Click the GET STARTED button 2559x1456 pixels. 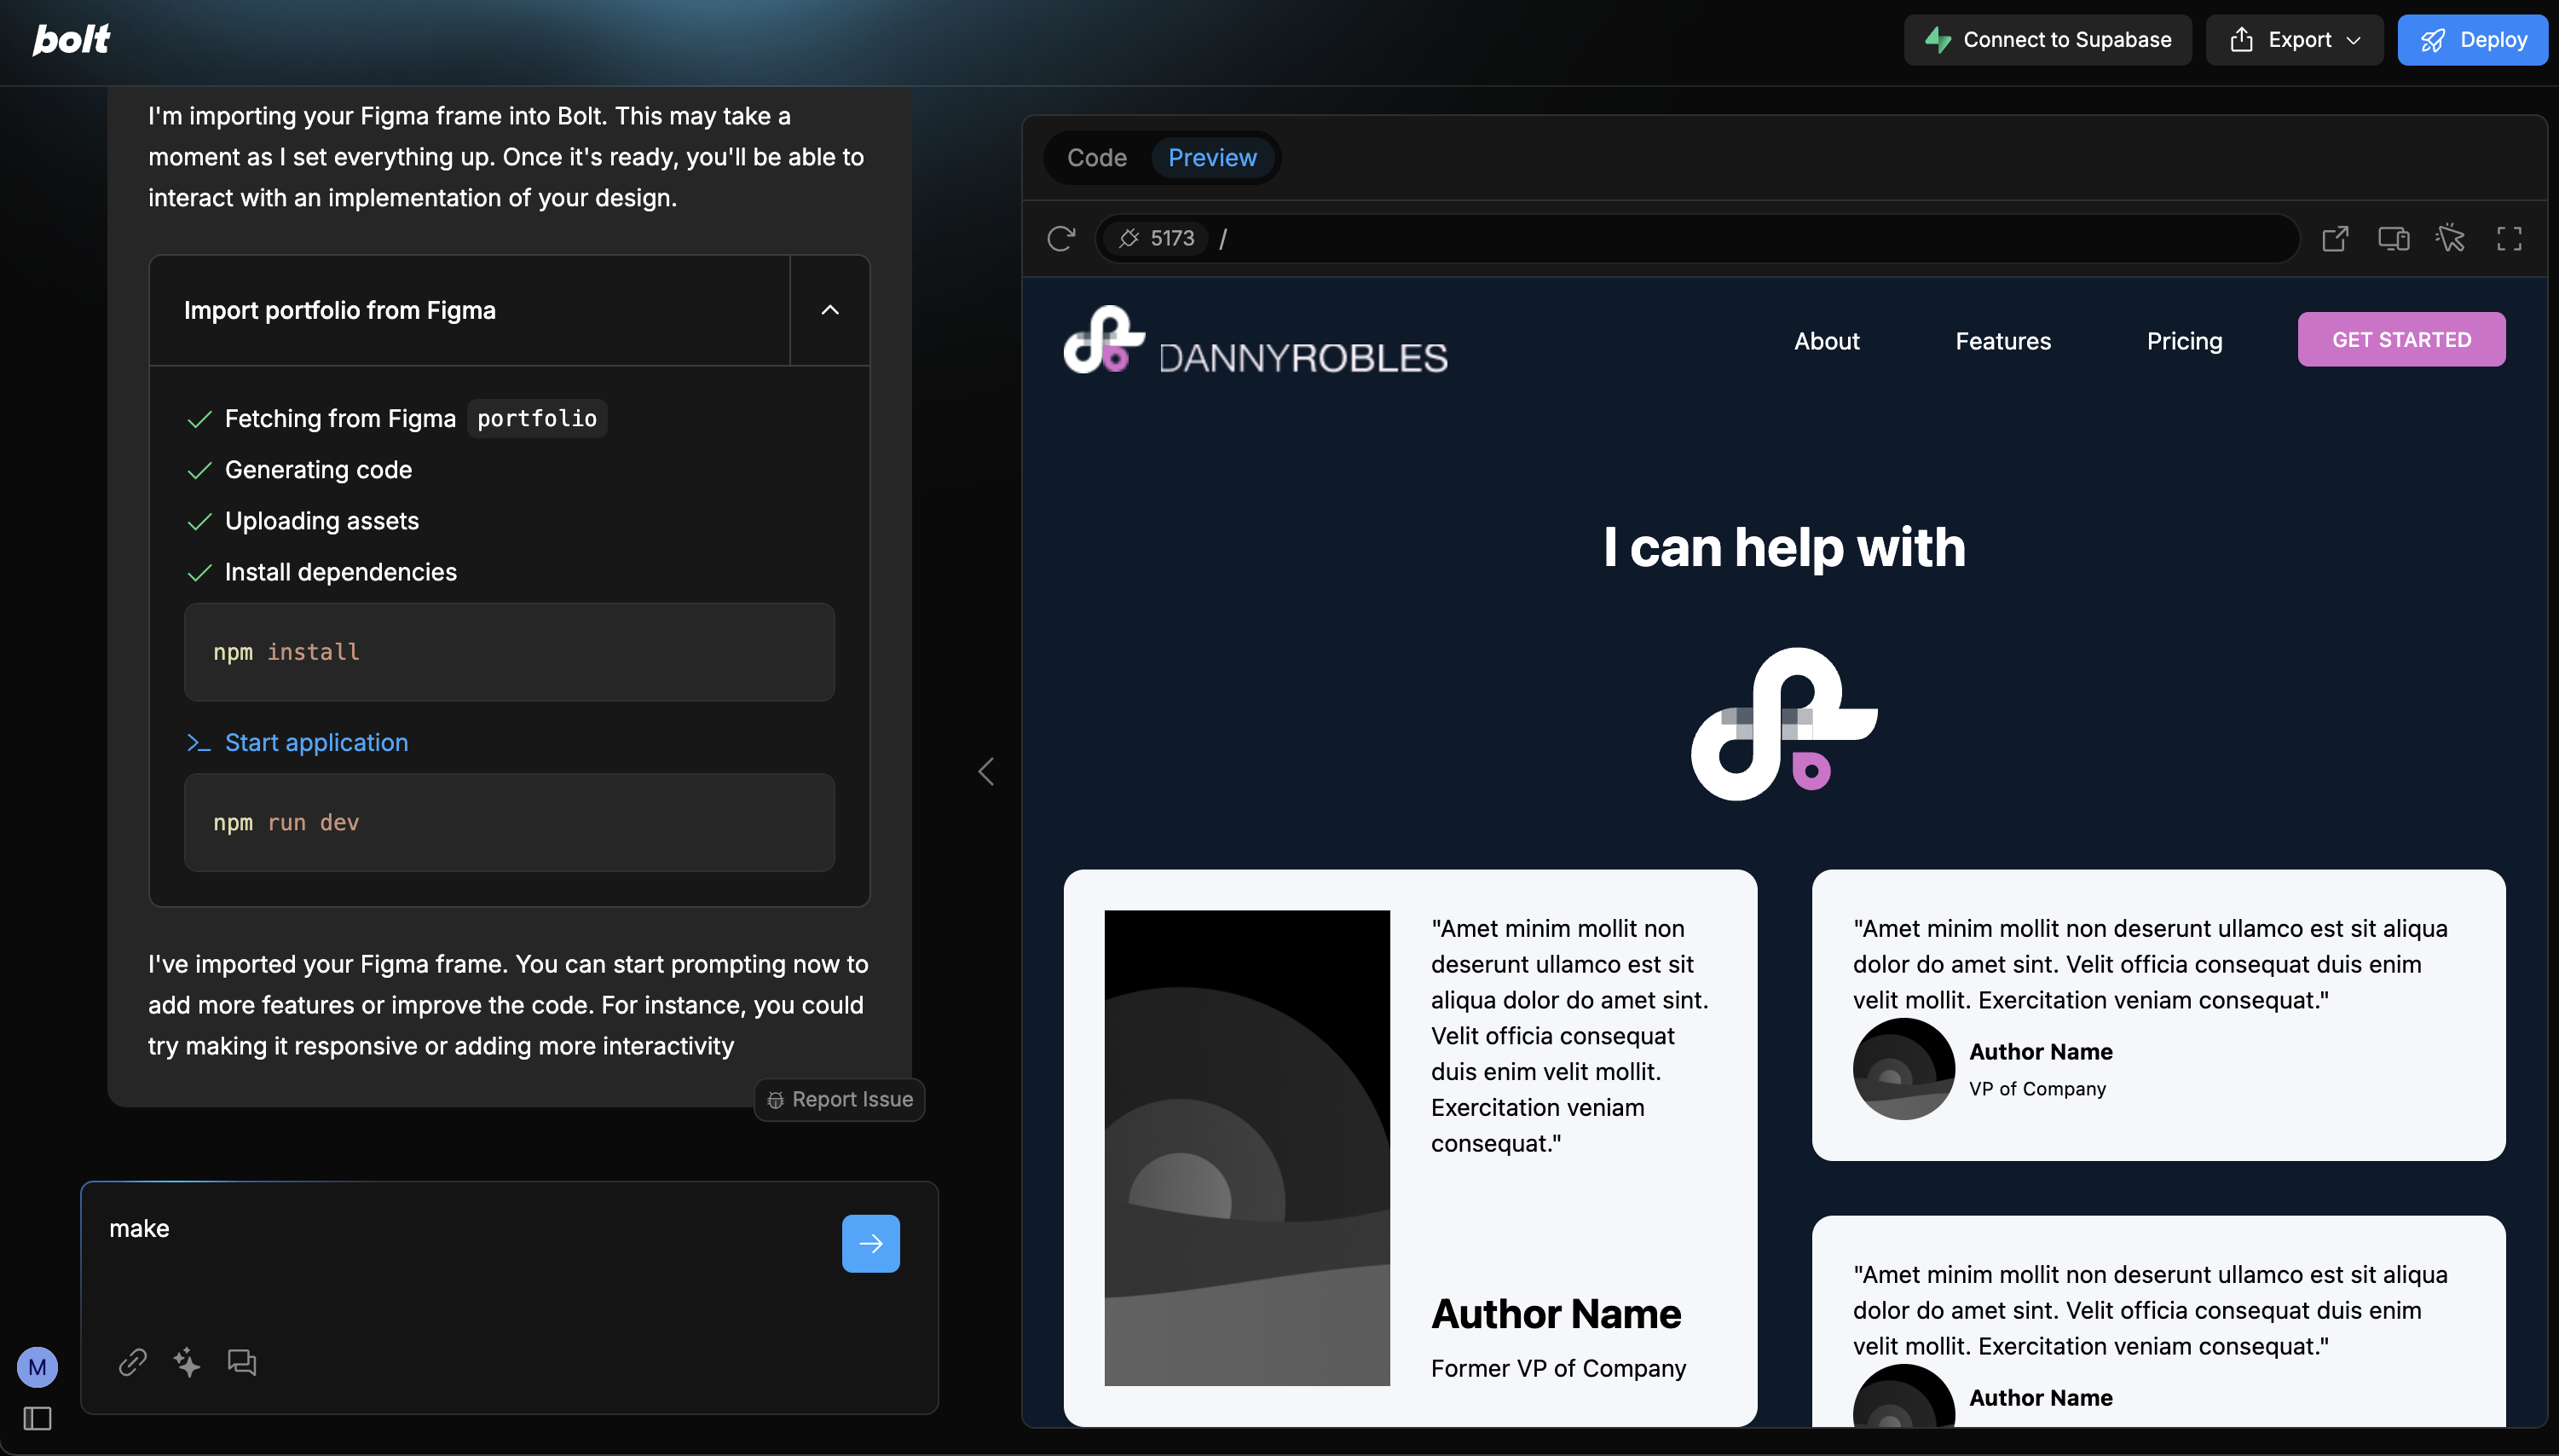point(2401,339)
